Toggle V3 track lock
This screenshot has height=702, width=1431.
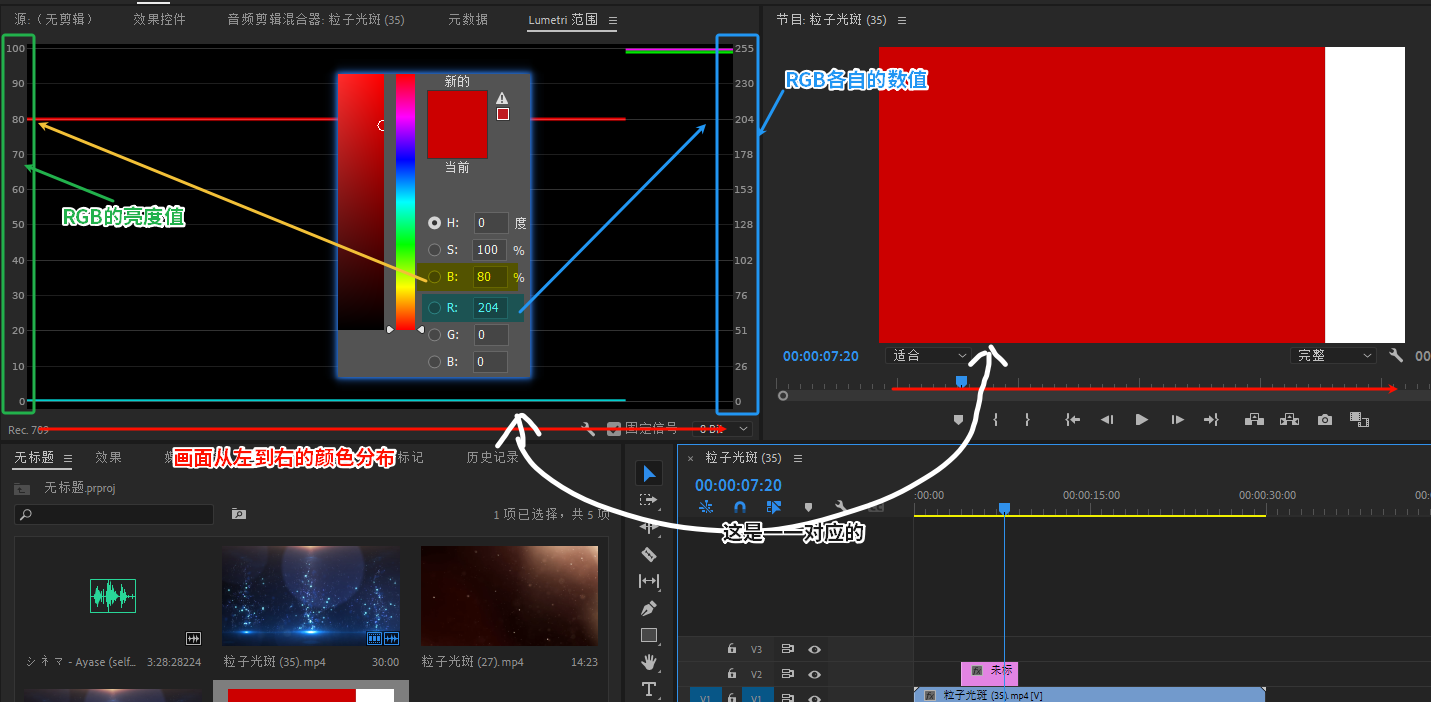coord(732,649)
